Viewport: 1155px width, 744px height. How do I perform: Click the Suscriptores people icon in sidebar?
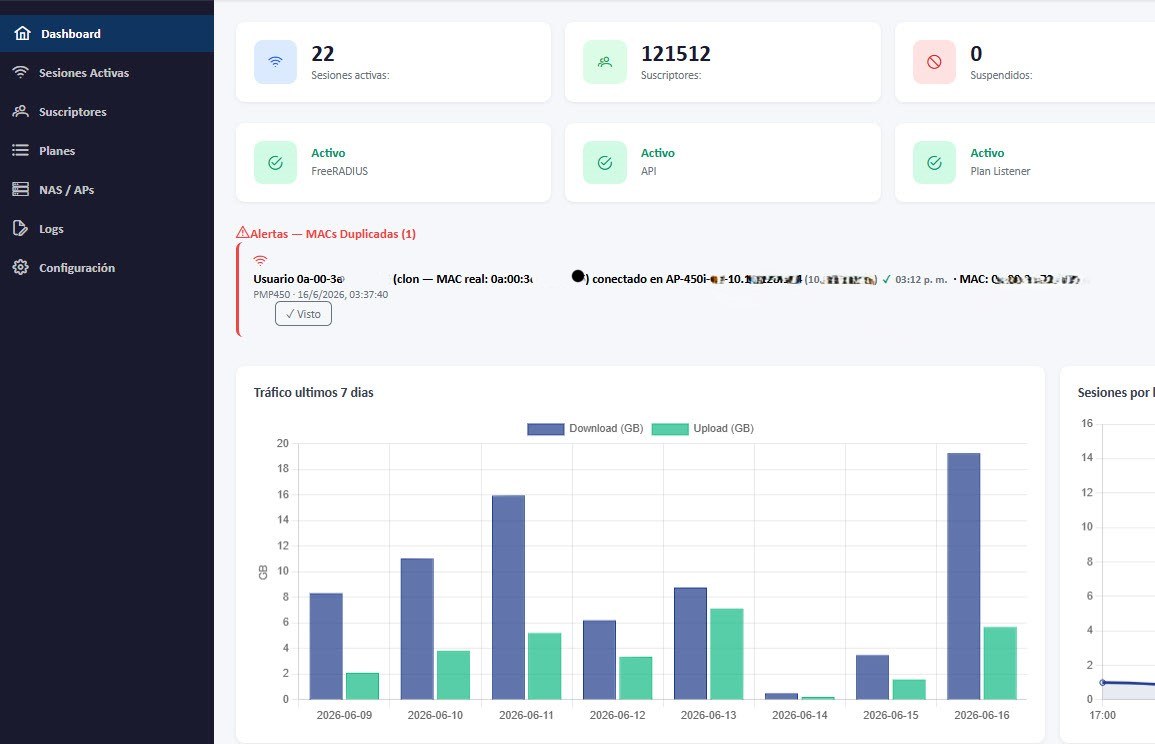pos(21,111)
